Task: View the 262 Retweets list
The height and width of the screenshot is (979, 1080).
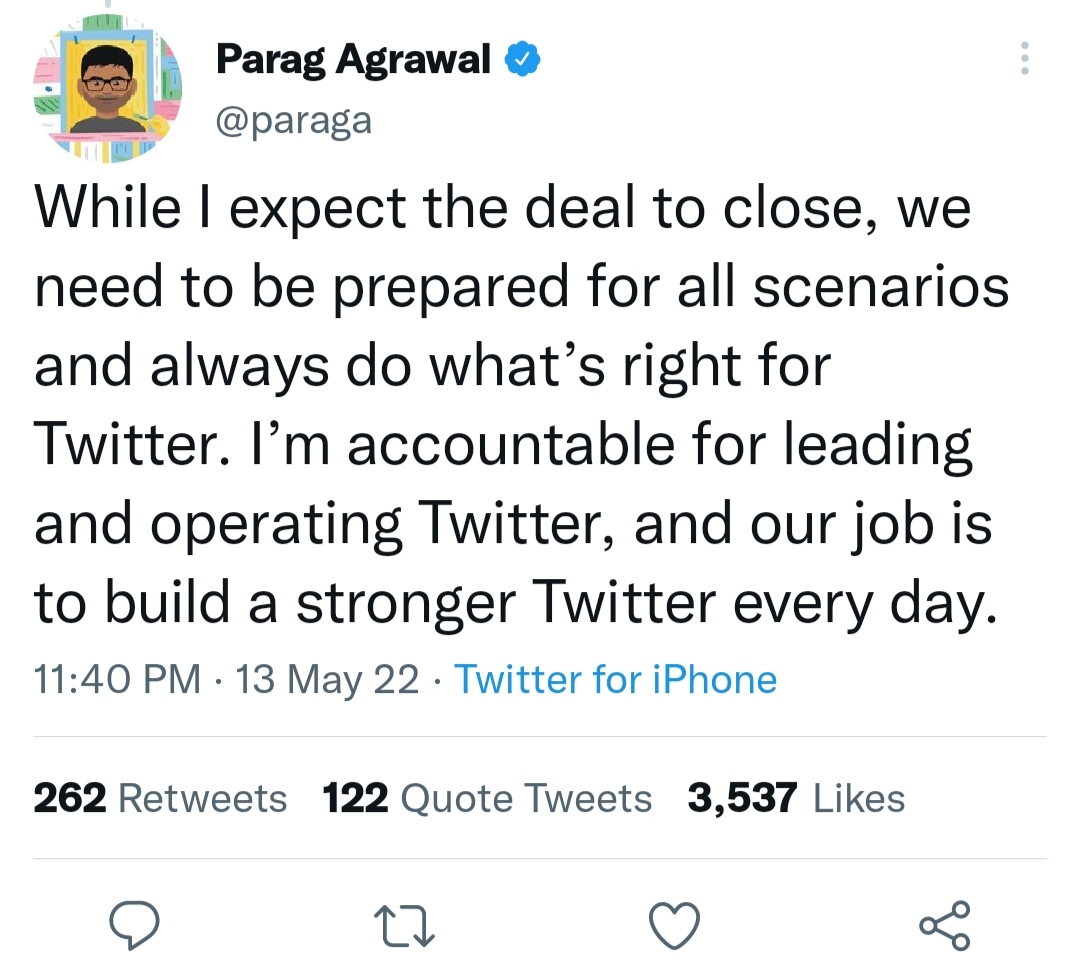Action: coord(160,798)
